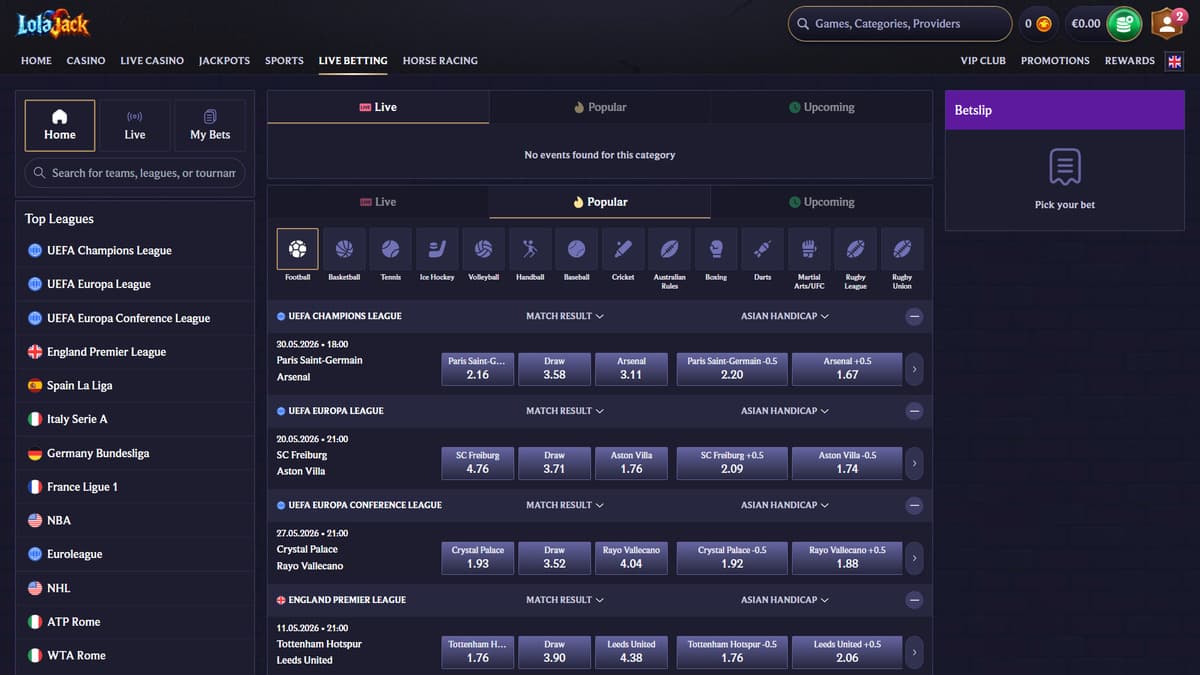Open NBA in Top Leagues
Image resolution: width=1200 pixels, height=675 pixels.
[x=135, y=521]
